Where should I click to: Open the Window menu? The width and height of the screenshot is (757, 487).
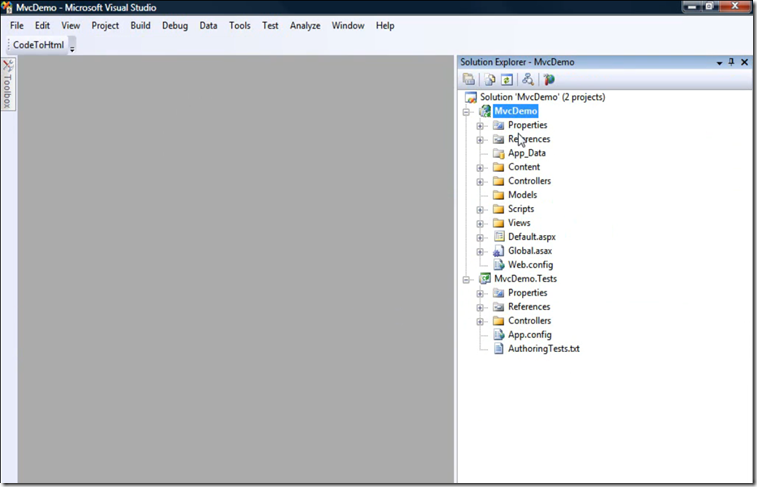(348, 26)
